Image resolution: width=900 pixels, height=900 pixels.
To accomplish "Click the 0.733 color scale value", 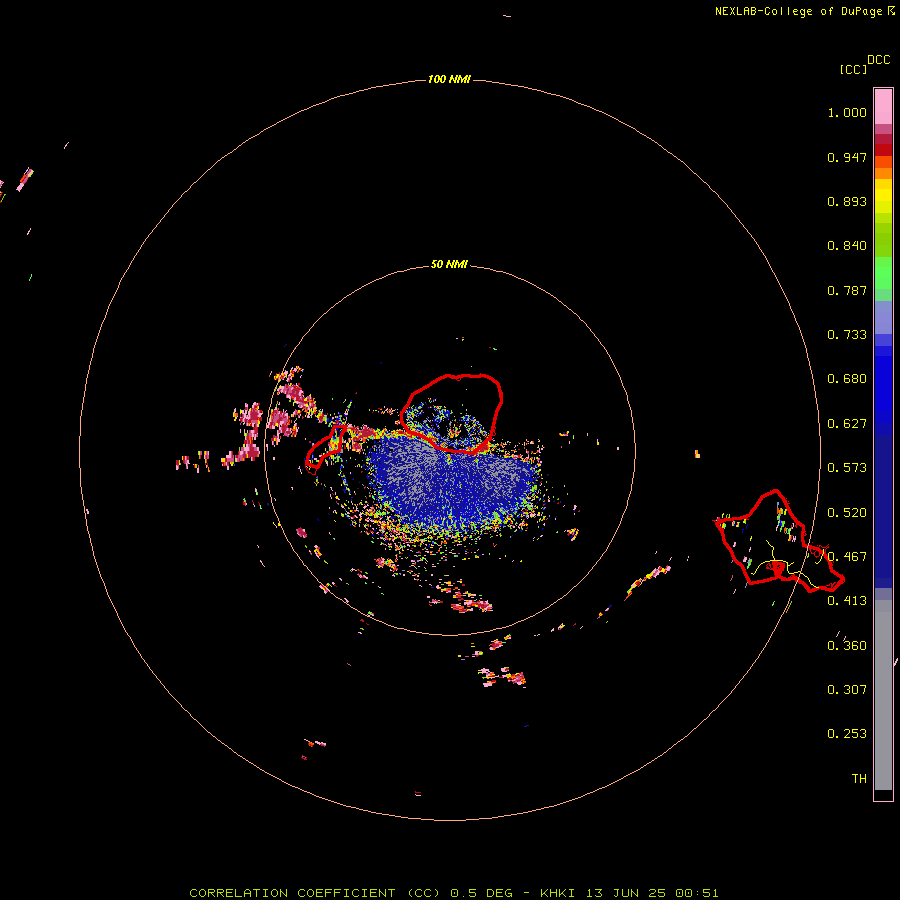I will (847, 335).
